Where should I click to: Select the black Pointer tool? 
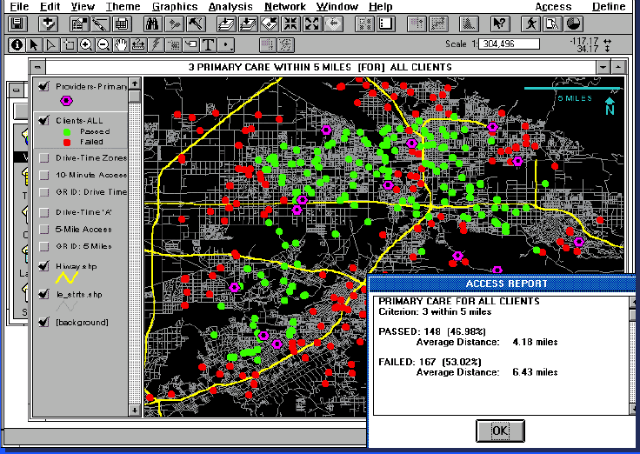[x=34, y=44]
